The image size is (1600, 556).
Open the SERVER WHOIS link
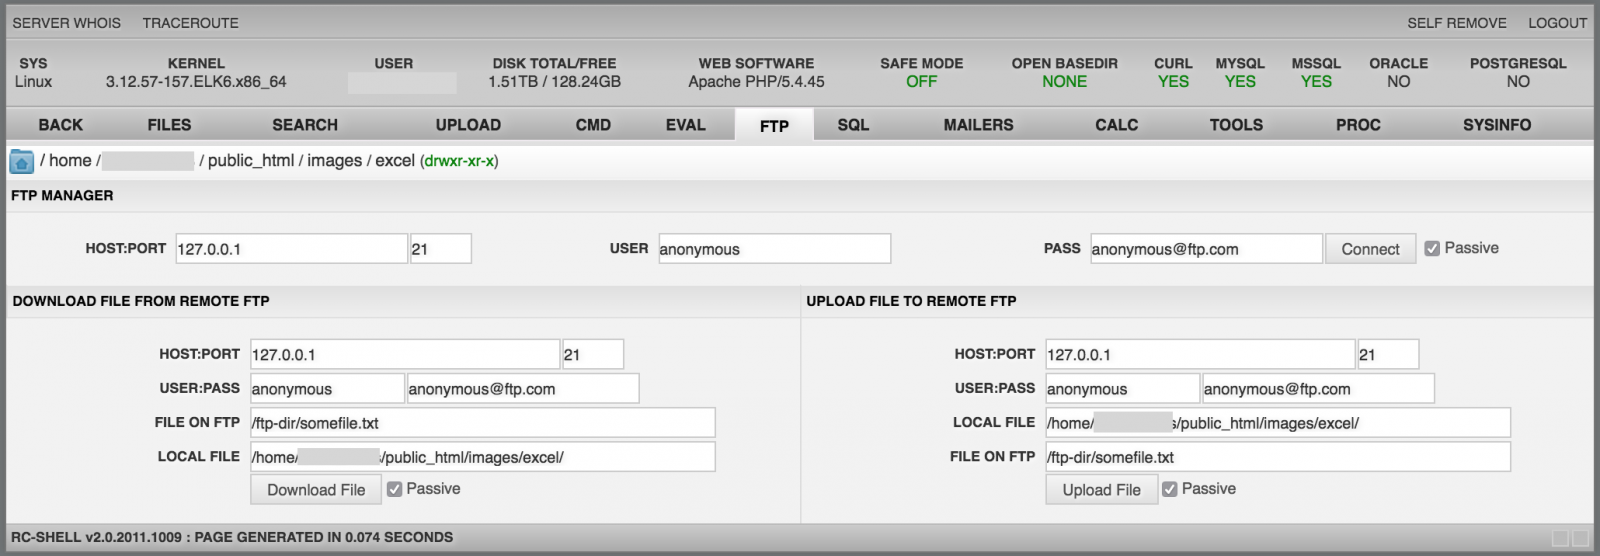66,23
